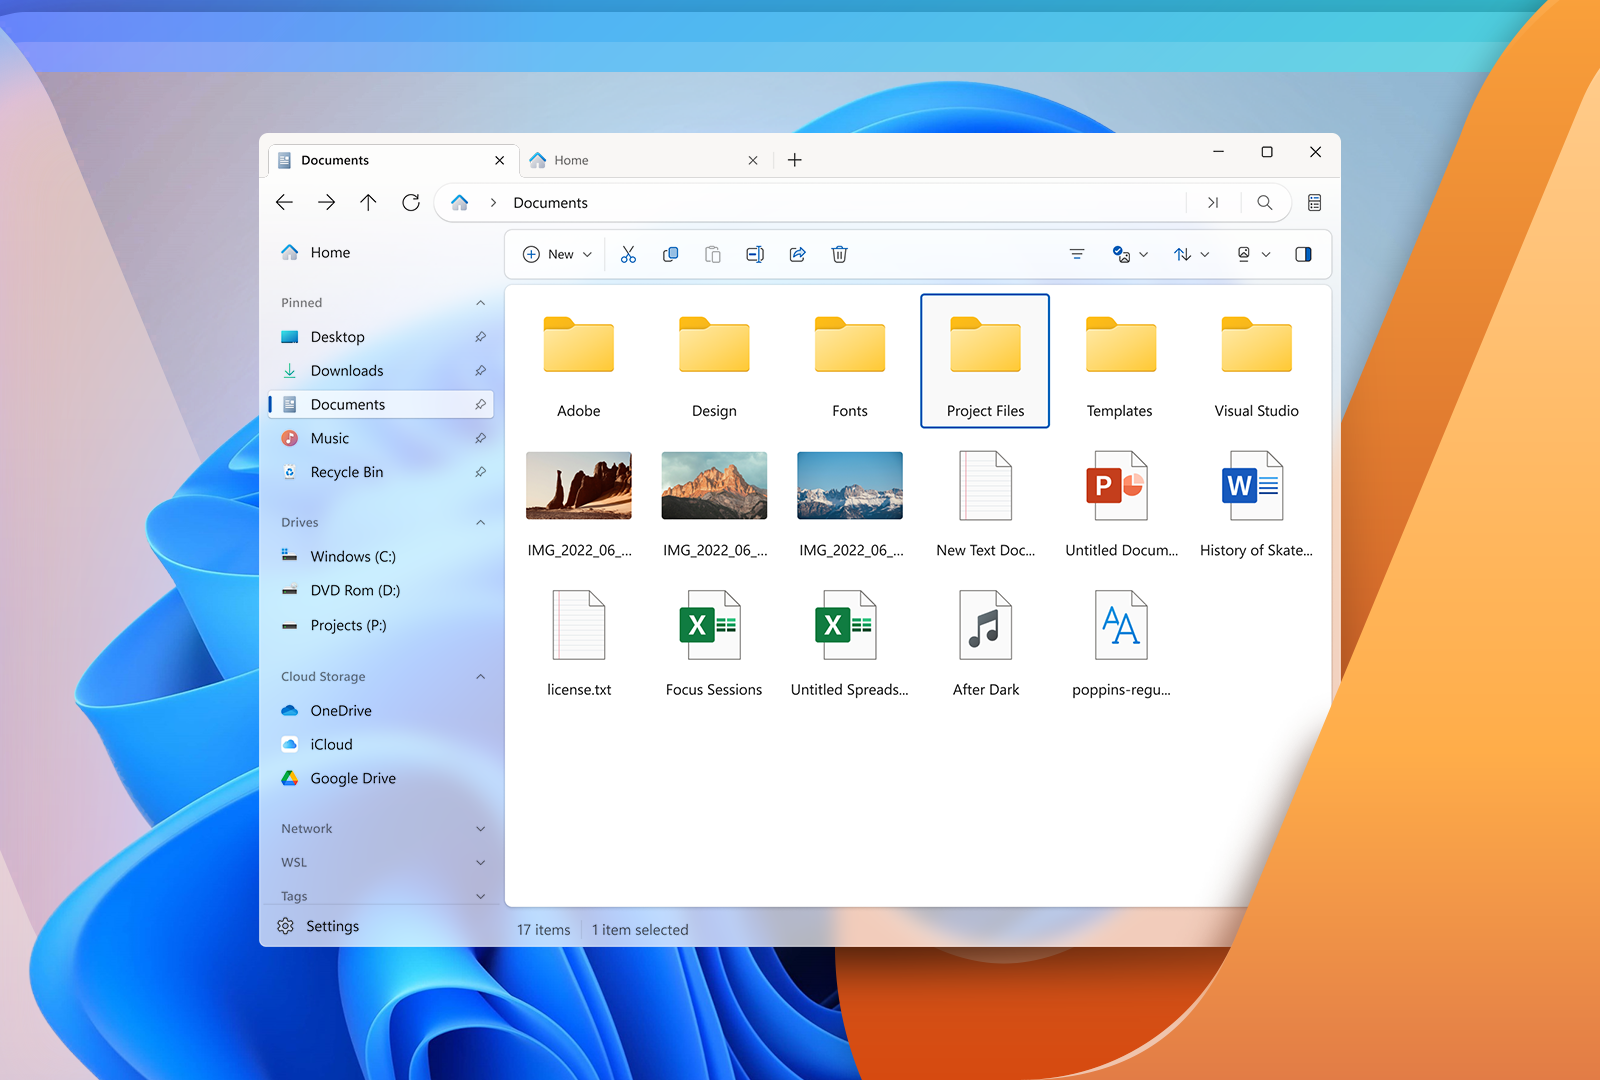Expand the Network sidebar section

480,829
